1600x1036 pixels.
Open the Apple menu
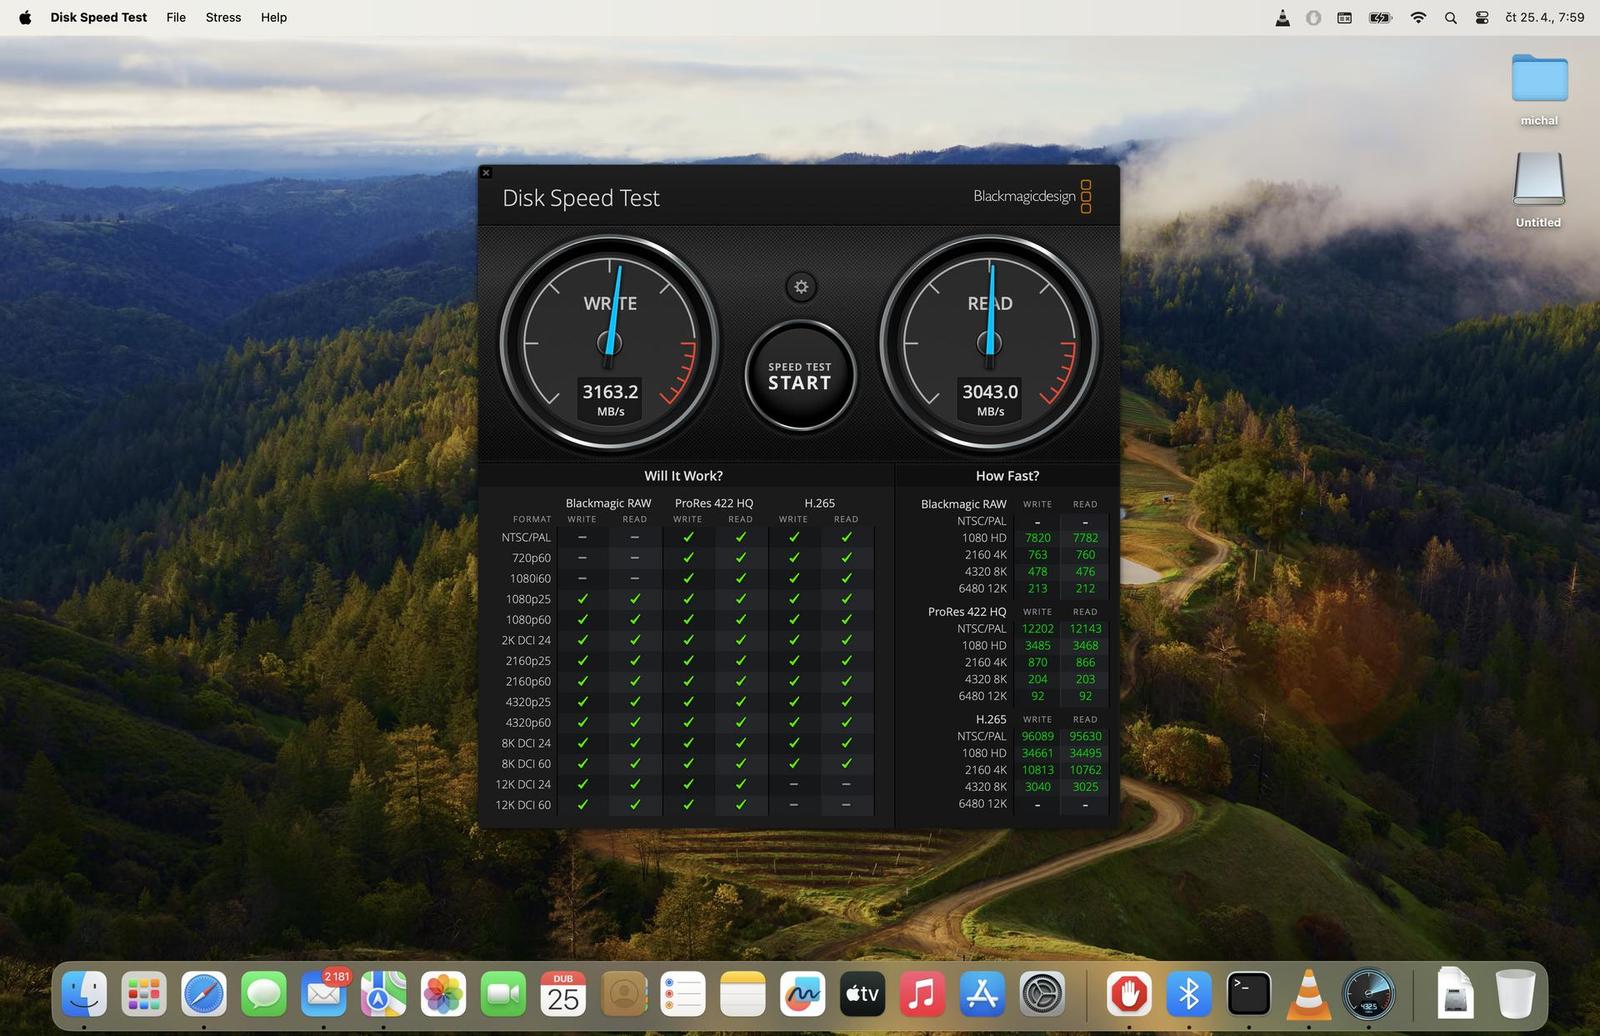coord(25,17)
